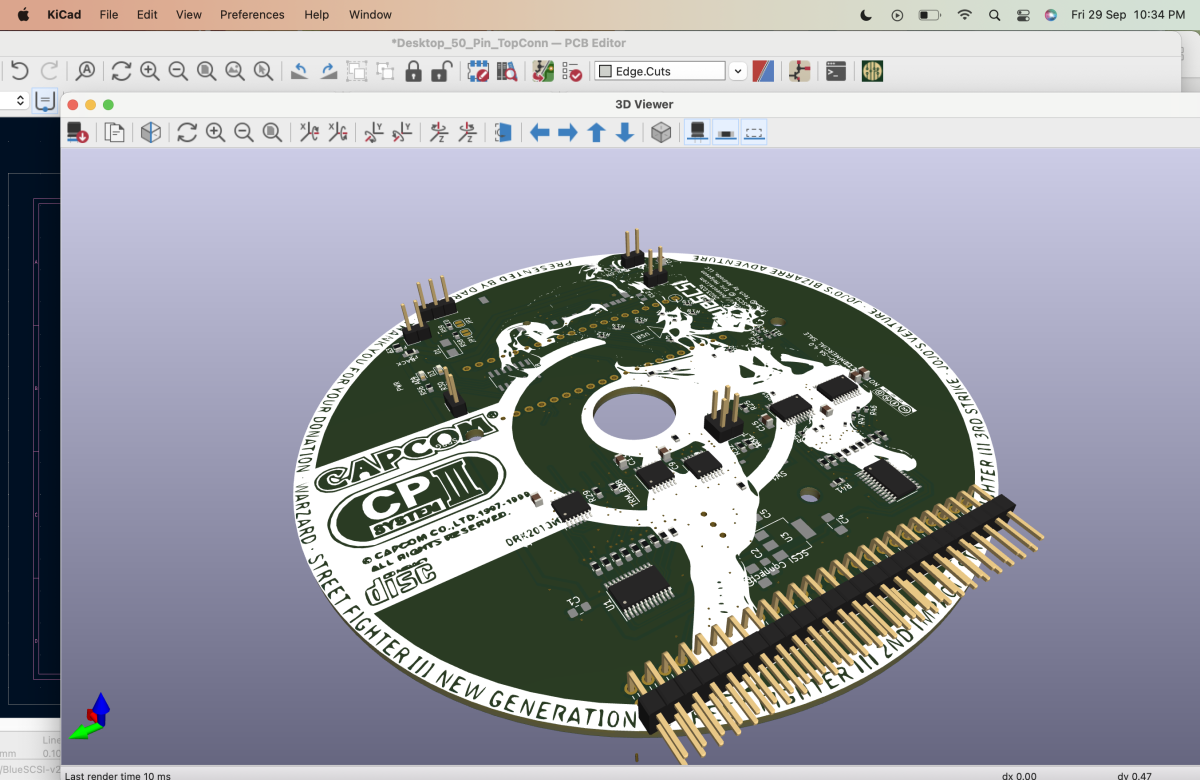The width and height of the screenshot is (1200, 780).
Task: Rotate selection counterclockwise in PCB Editor
Action: (x=299, y=71)
